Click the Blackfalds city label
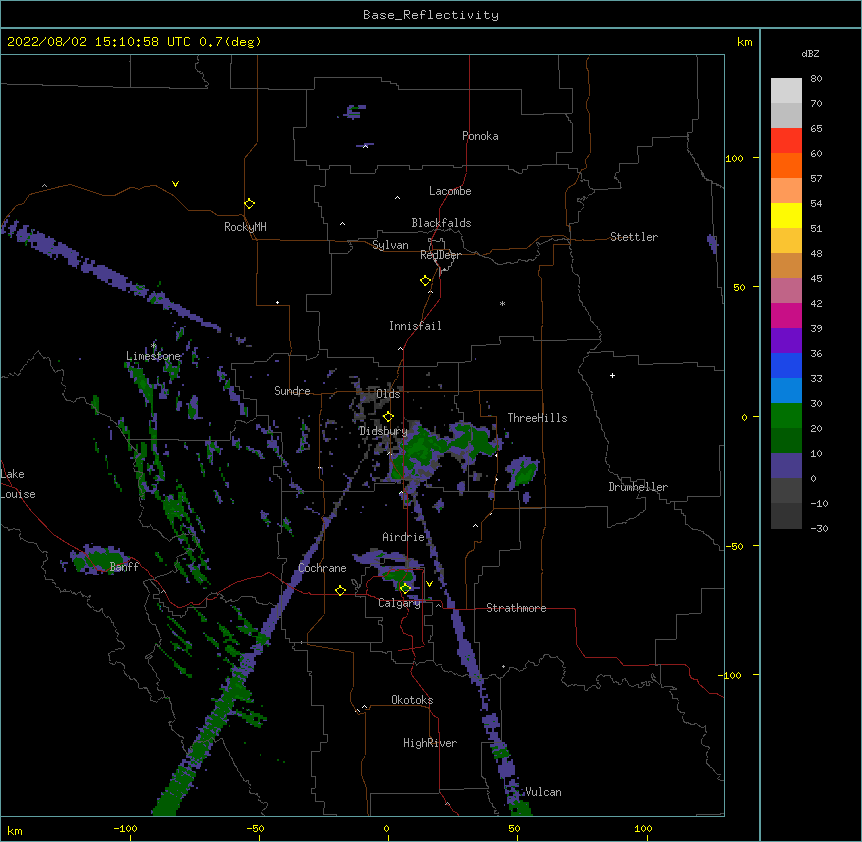The width and height of the screenshot is (862, 842). [441, 223]
